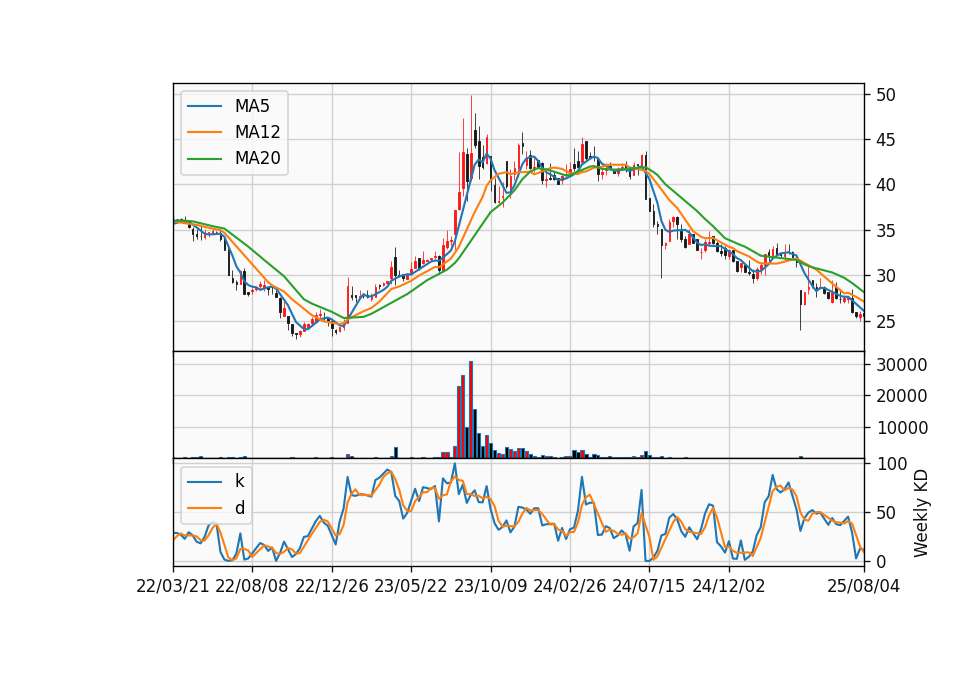Screen dimensions: 960x690
Task: Click the k legend label
Action: point(239,481)
